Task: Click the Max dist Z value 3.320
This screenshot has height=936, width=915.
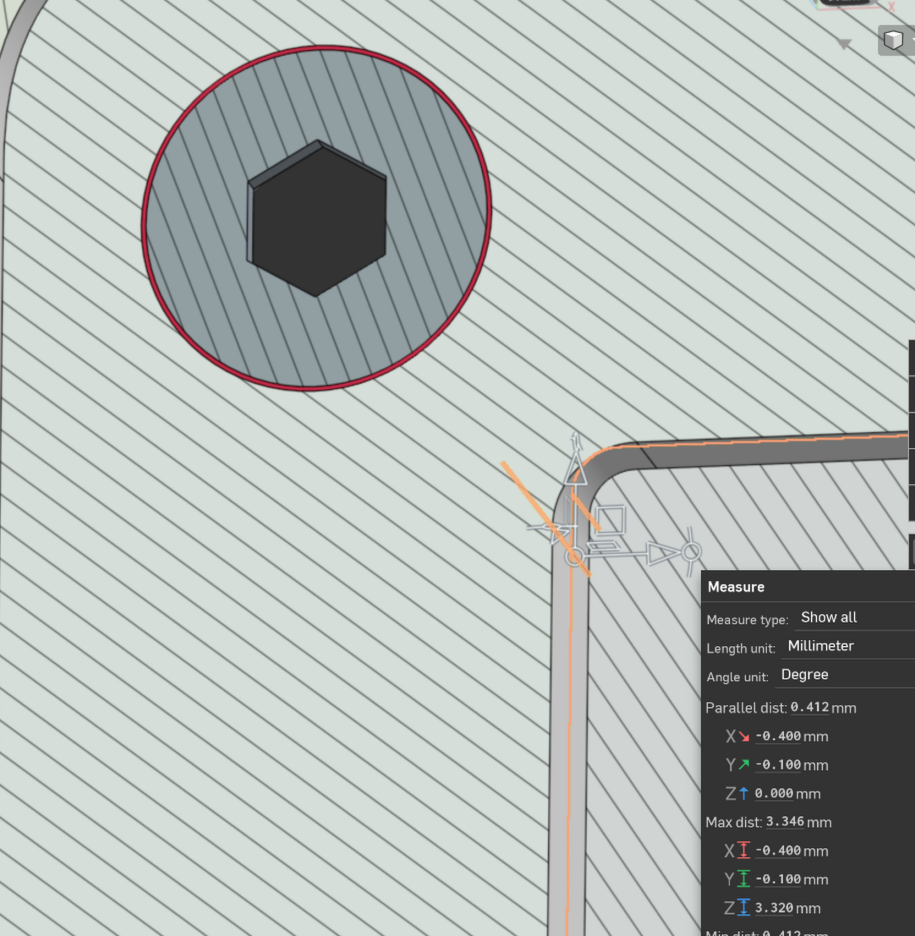Action: 776,908
